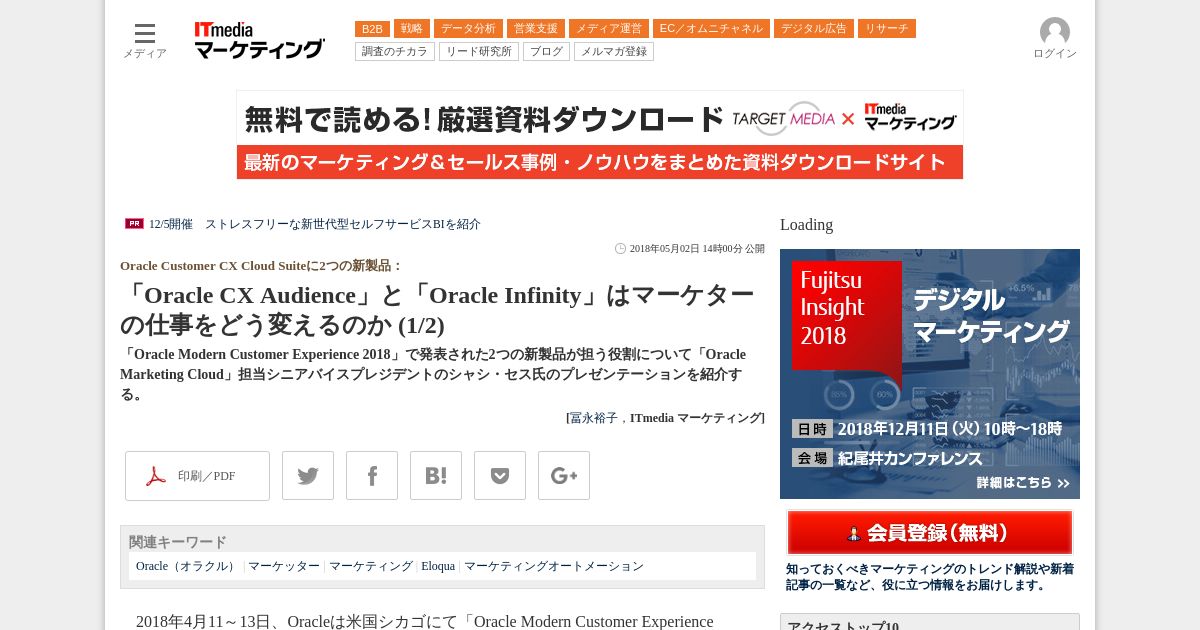Viewport: 1200px width, 630px height.
Task: Open the 営業支援 category
Action: tap(536, 29)
